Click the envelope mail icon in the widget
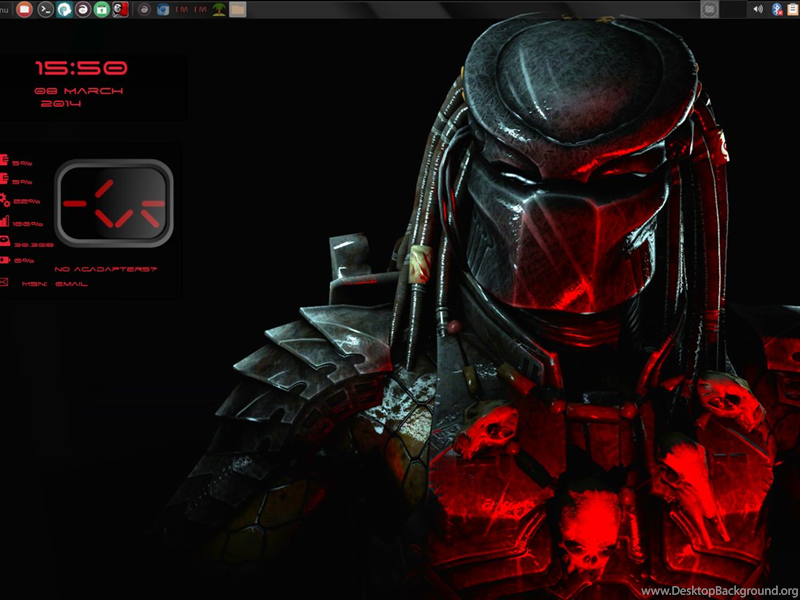Image resolution: width=800 pixels, height=600 pixels. [x=4, y=282]
